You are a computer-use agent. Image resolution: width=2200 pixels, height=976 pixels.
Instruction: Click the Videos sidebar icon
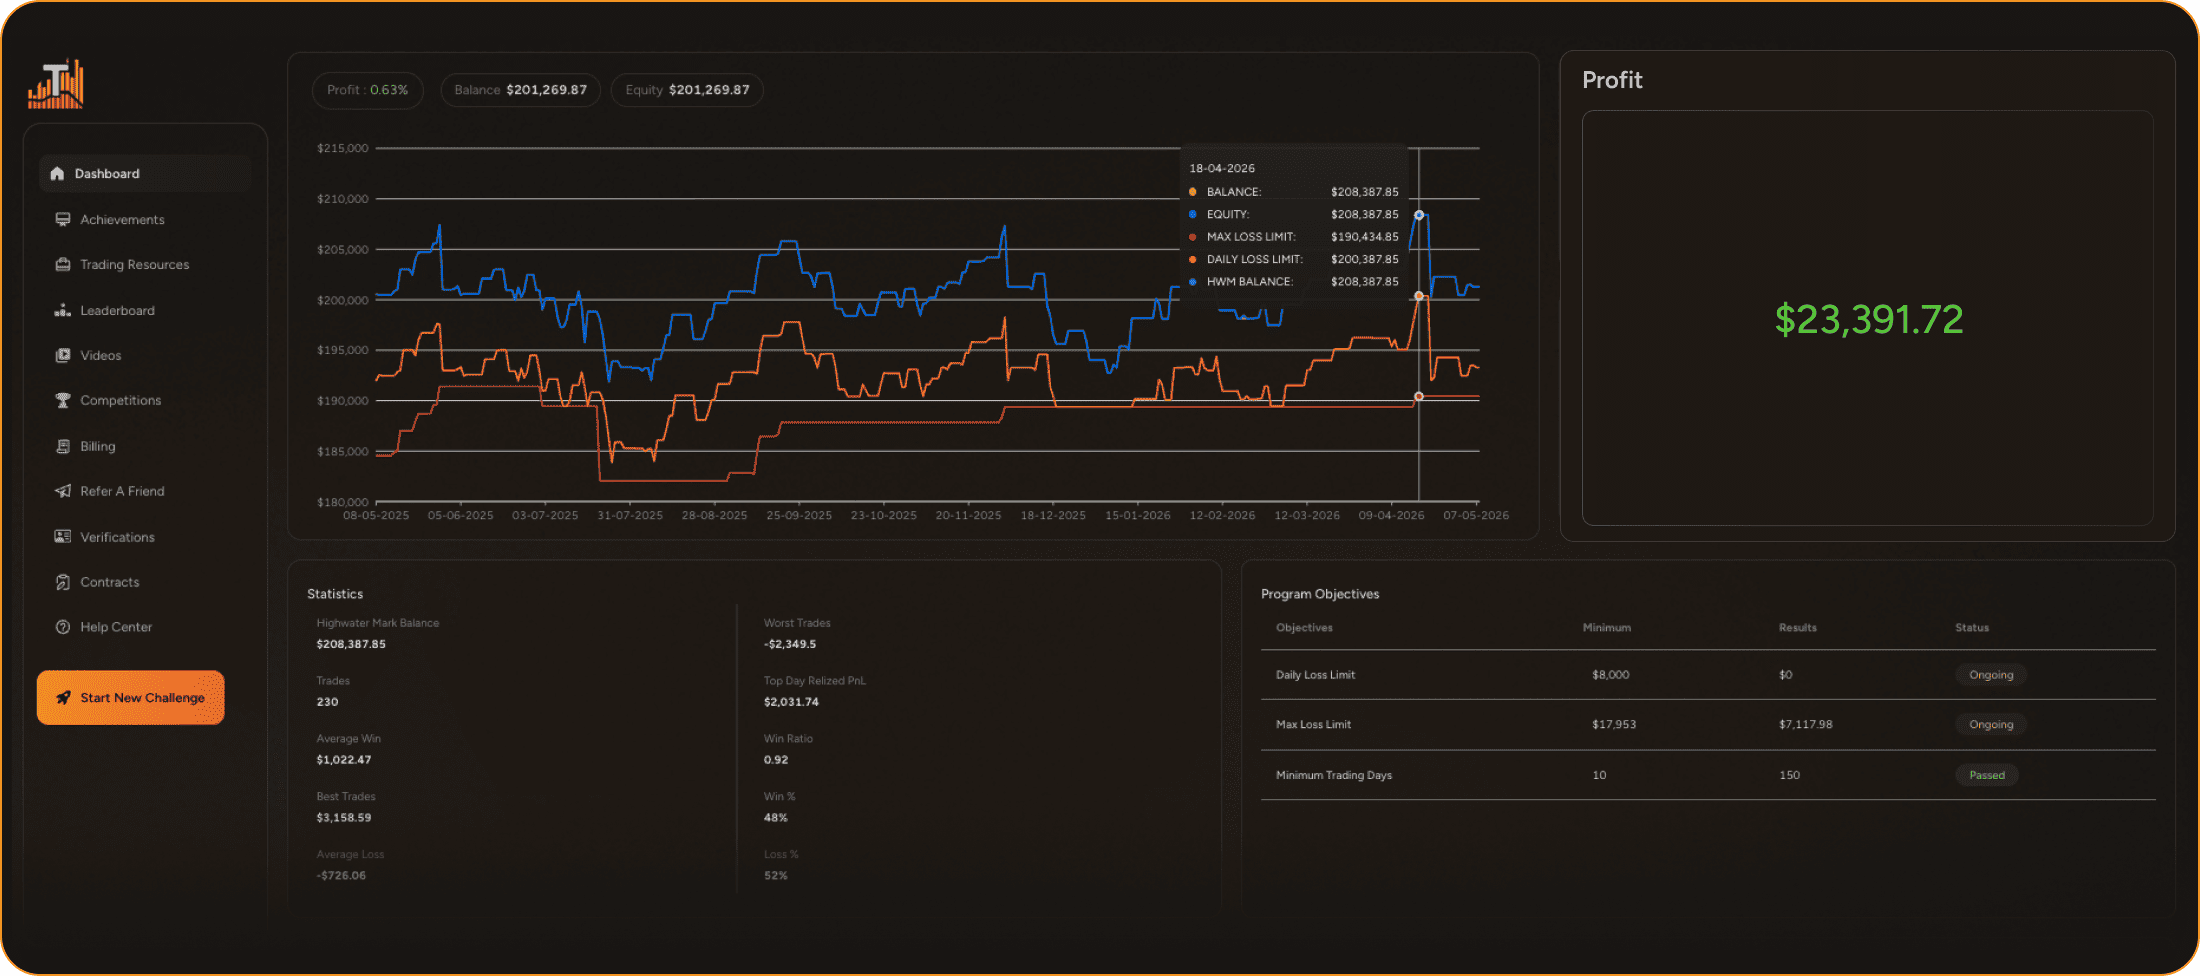[63, 355]
